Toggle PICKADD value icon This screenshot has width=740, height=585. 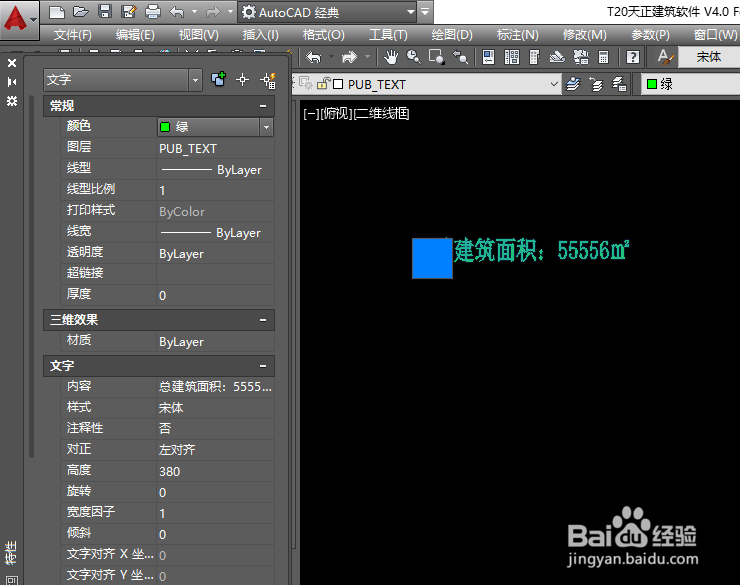click(x=218, y=79)
